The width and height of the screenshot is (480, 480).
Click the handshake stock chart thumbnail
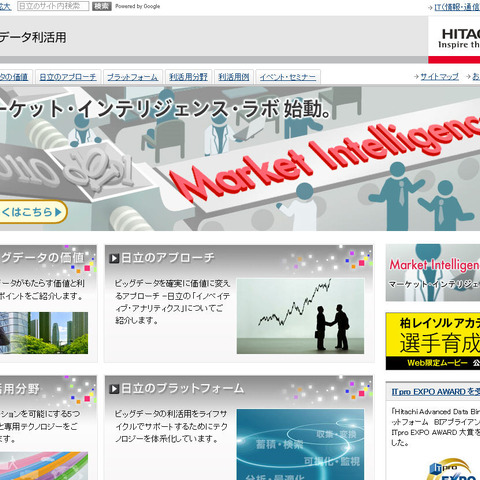click(300, 316)
